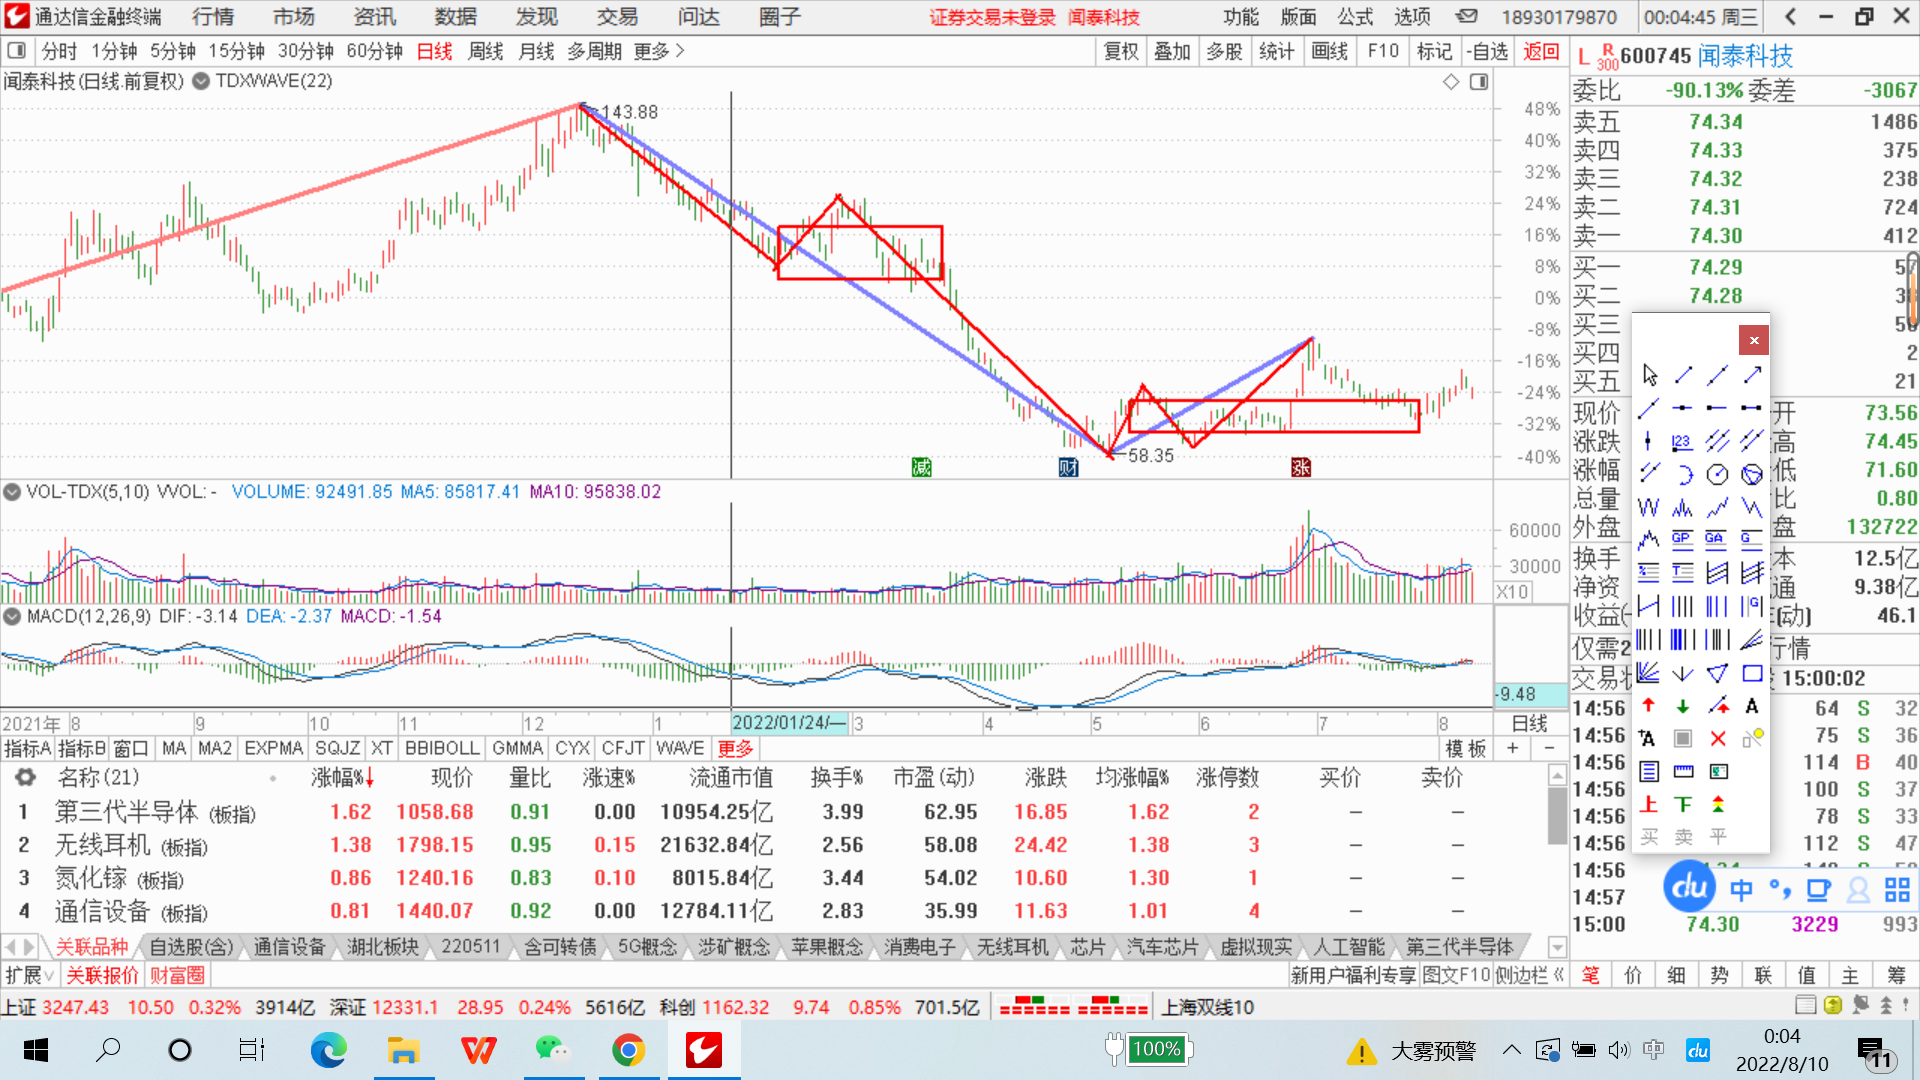Screen dimensions: 1920x1080
Task: Open the 行情 menu
Action: point(212,17)
